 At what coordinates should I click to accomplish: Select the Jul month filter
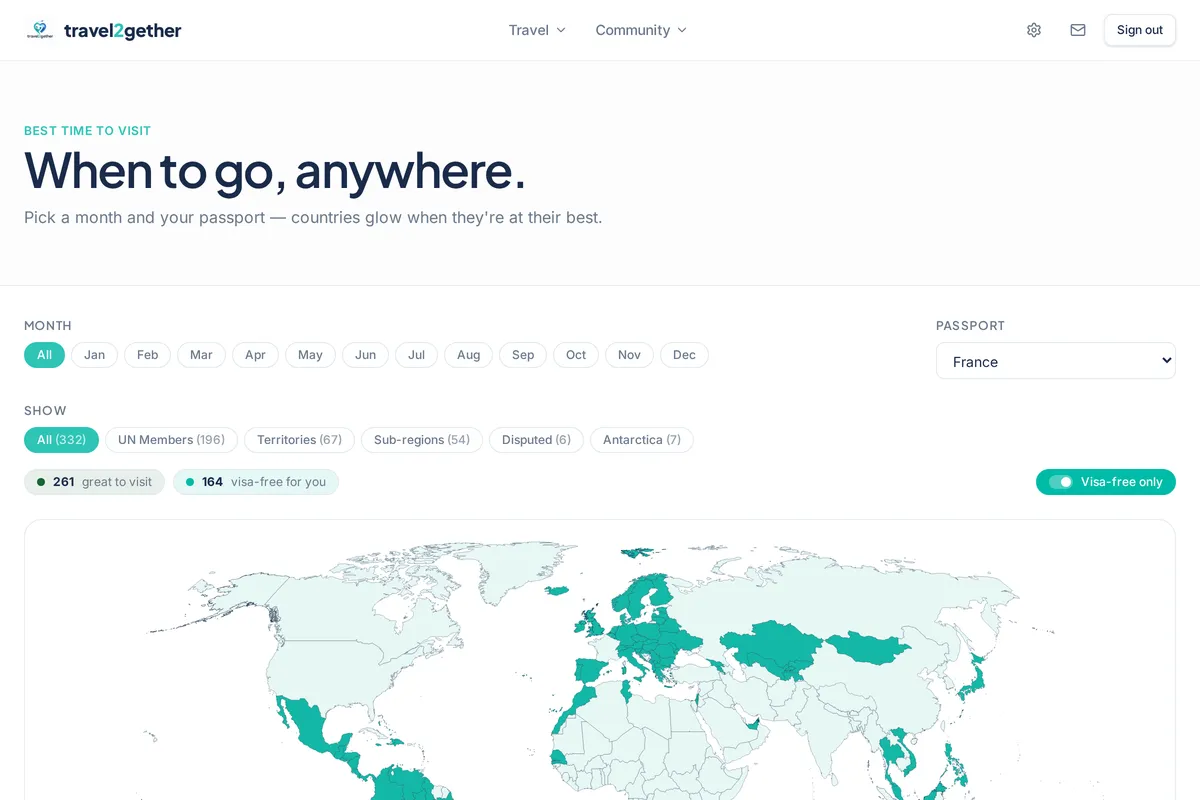tap(416, 355)
